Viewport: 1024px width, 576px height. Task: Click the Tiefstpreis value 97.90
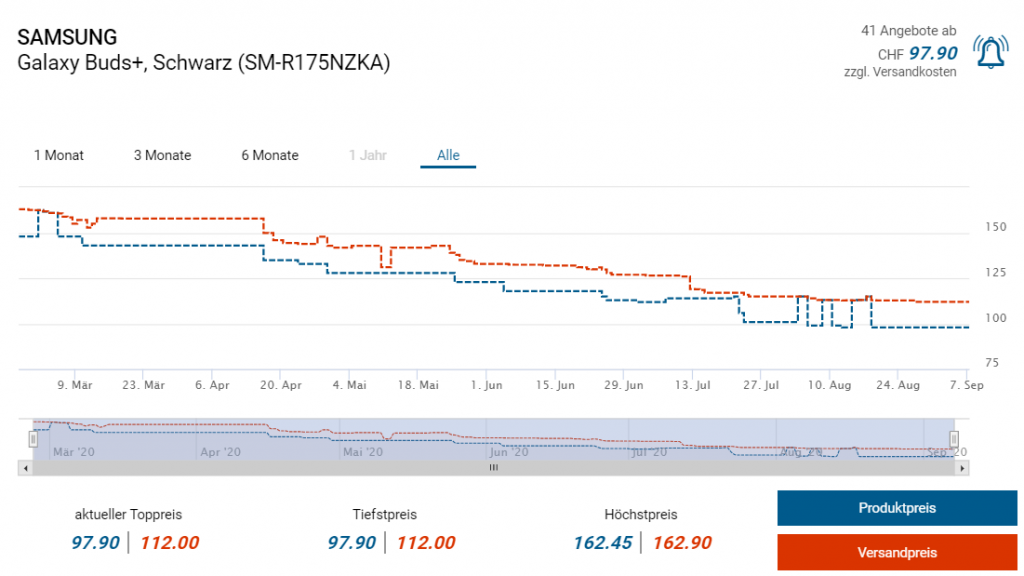point(352,543)
